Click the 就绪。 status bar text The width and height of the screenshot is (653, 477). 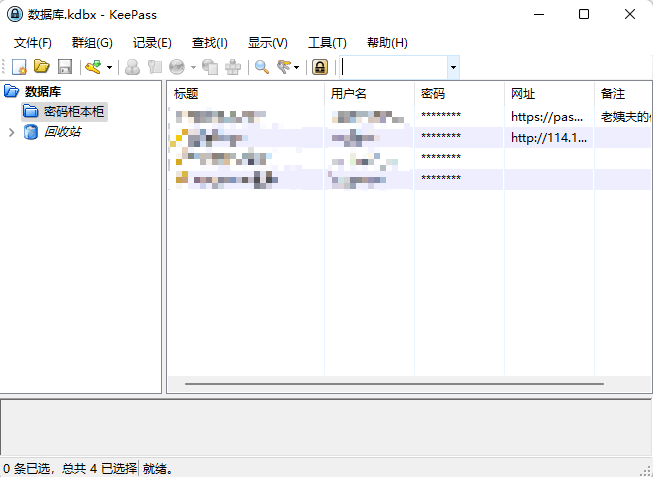pos(158,469)
